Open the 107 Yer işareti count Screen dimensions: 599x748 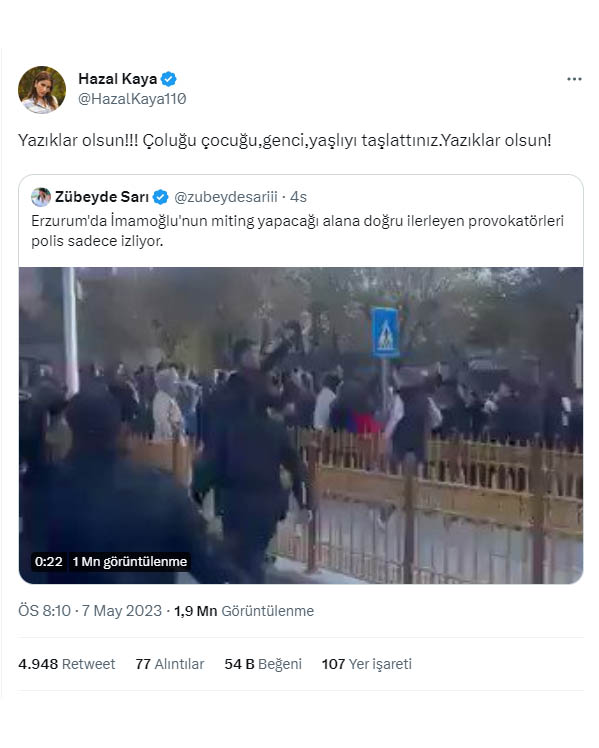(x=367, y=664)
